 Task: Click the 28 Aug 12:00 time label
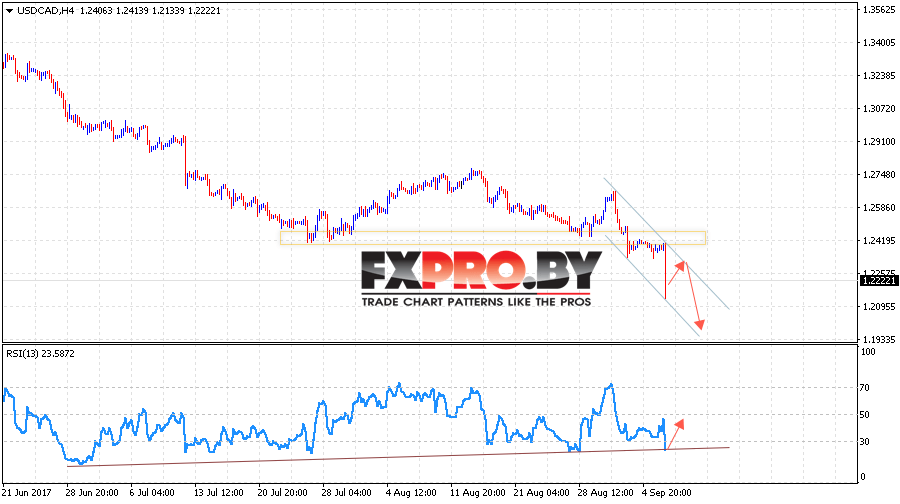tap(605, 493)
